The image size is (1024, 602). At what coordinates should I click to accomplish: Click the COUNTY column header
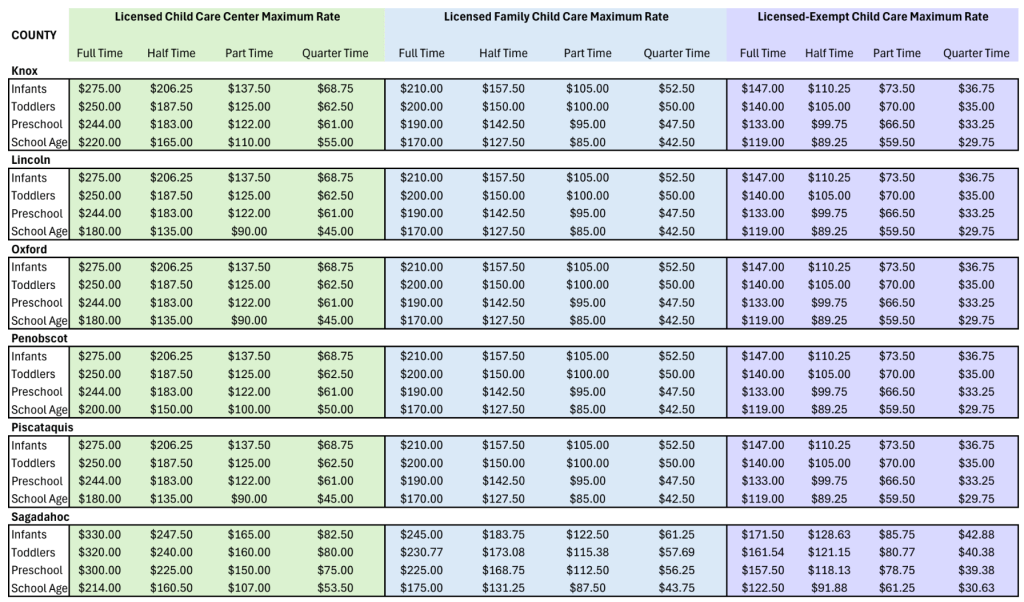(33, 35)
